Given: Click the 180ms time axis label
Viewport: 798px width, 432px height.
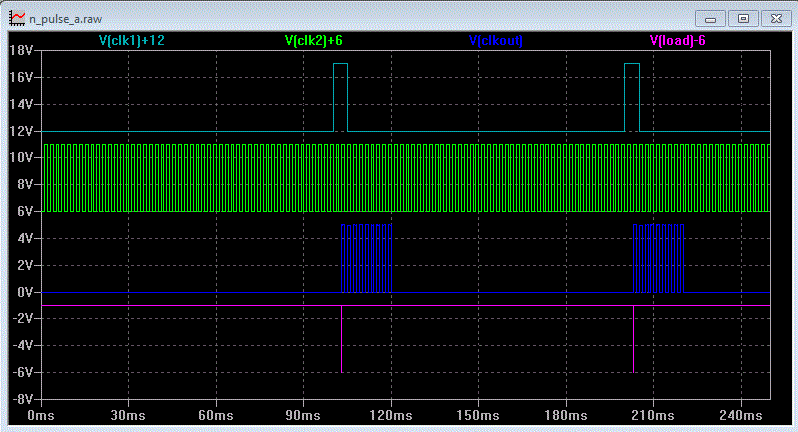Looking at the screenshot, I should point(566,415).
